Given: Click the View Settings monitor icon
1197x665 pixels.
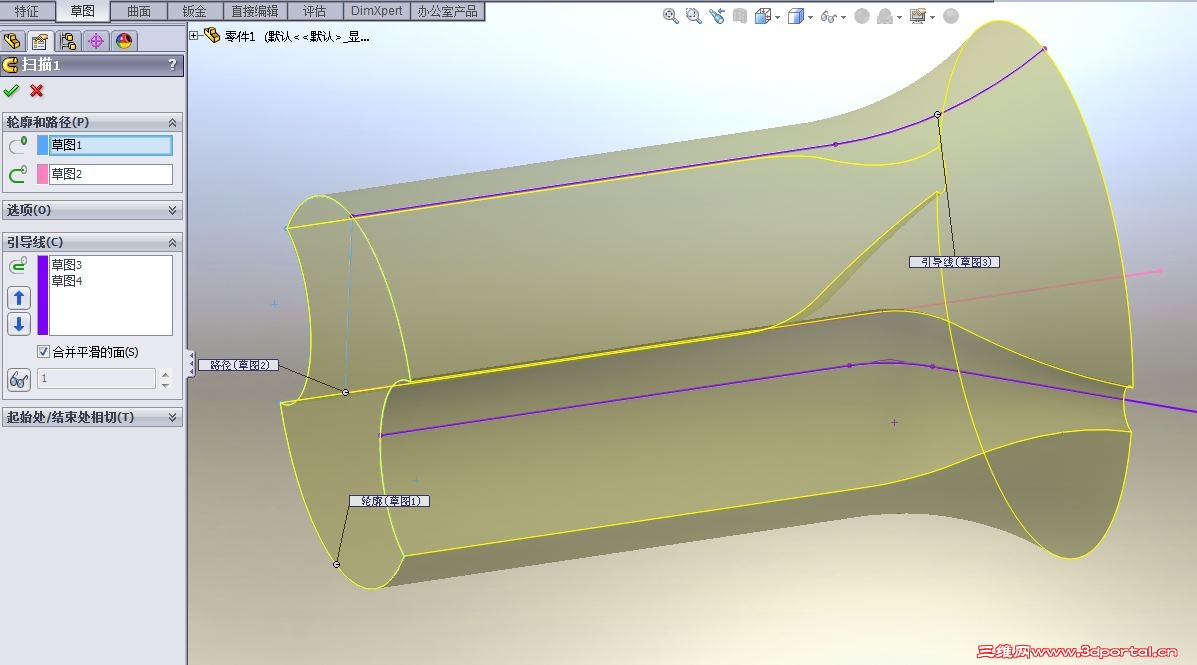Looking at the screenshot, I should click(918, 16).
